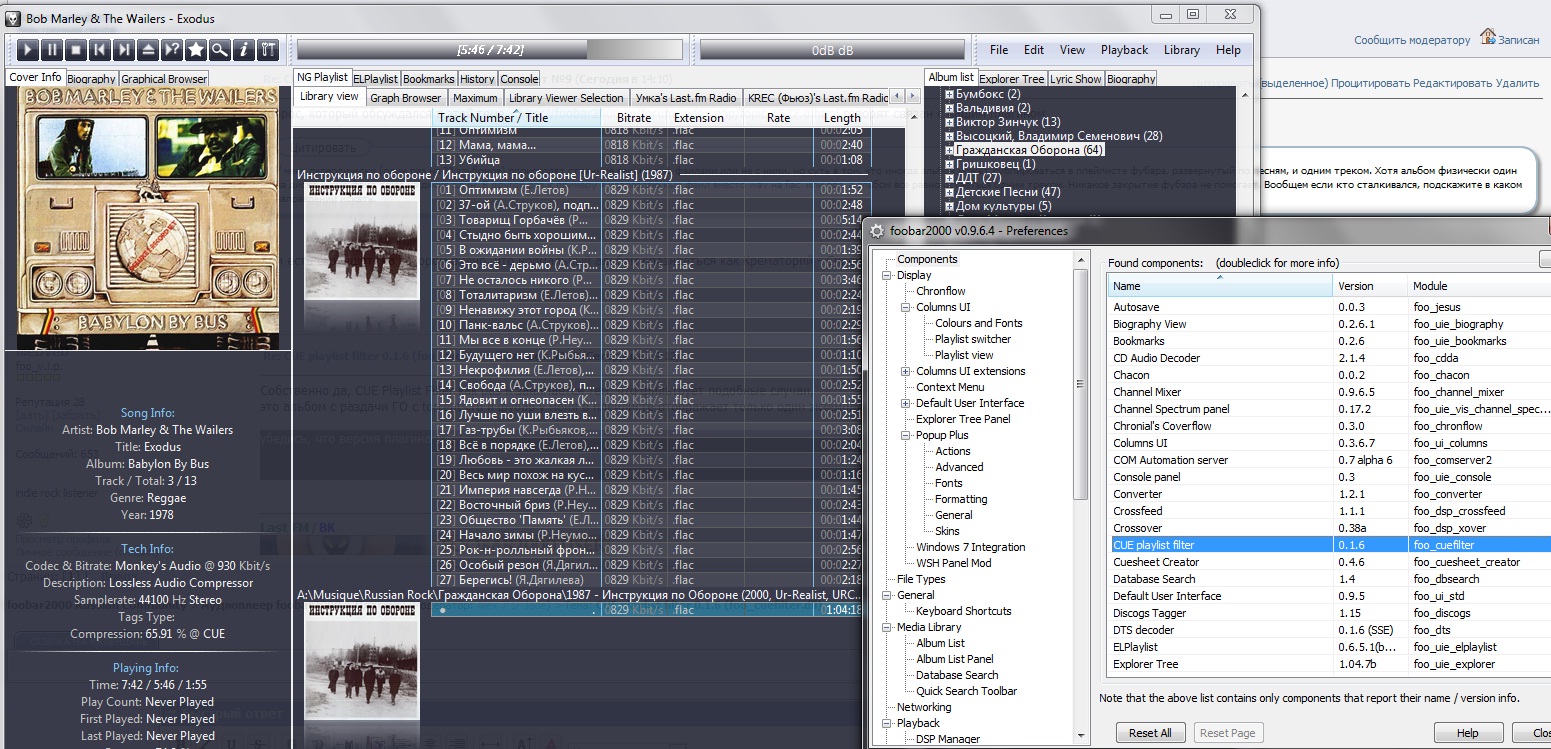Switch to the ELPlaylist tab

(376, 79)
